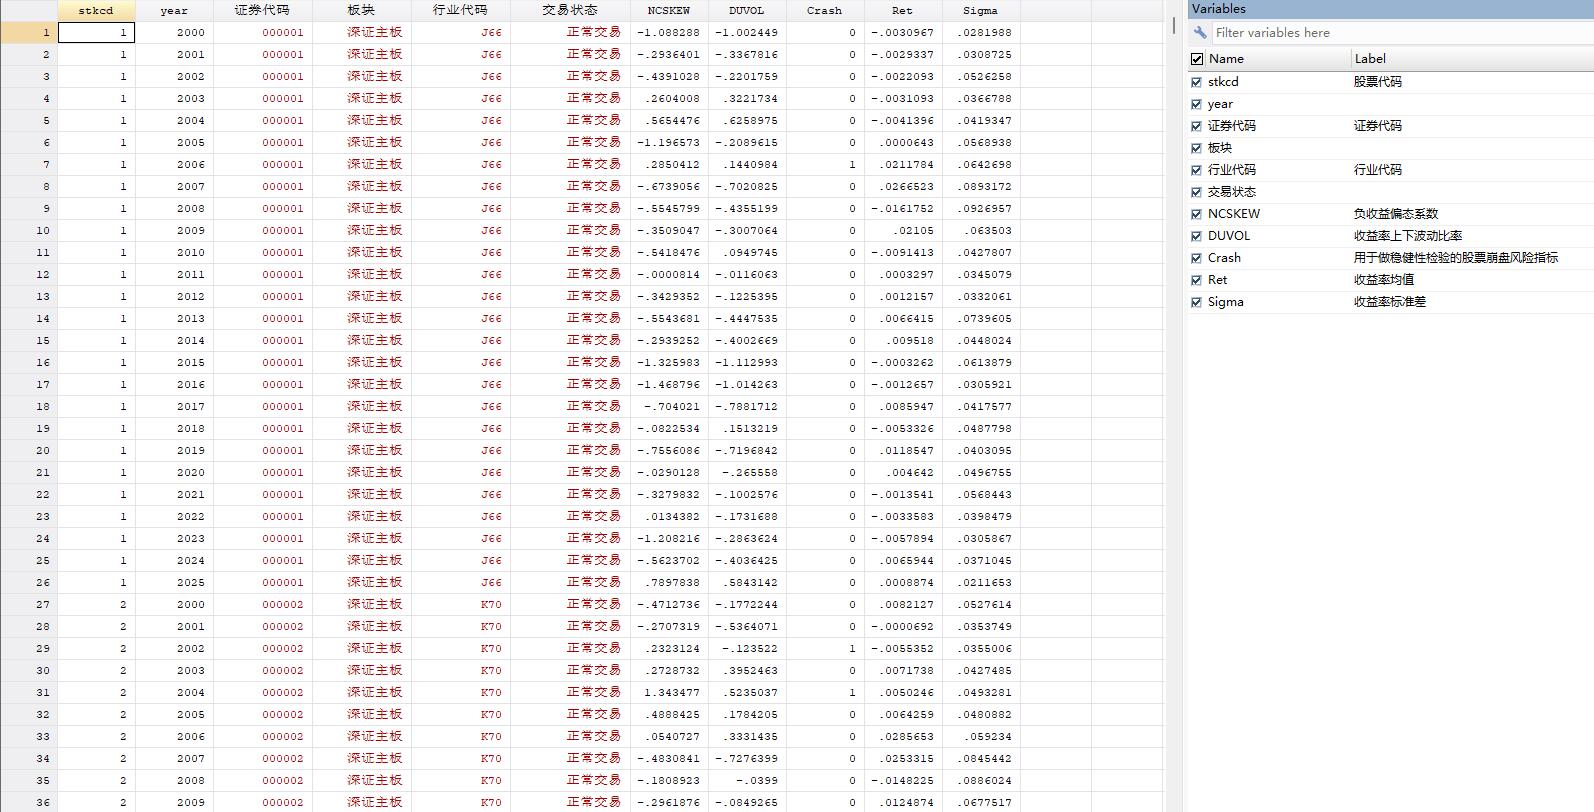Click the wrench icon beside the variable filter

point(1200,33)
